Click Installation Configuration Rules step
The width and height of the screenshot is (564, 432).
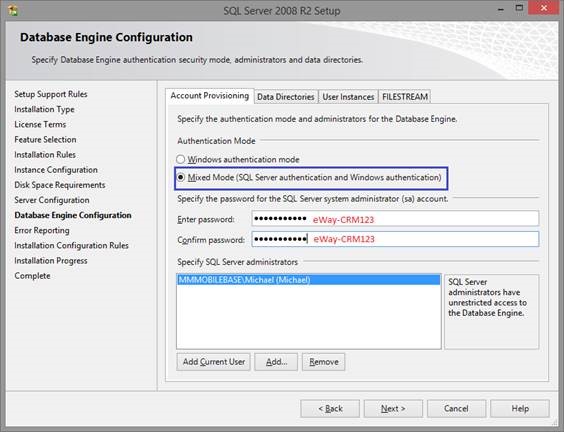[x=71, y=245]
